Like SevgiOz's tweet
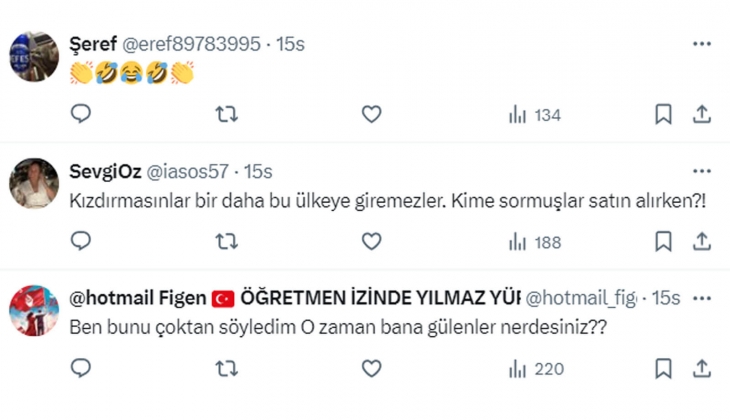 [x=371, y=241]
